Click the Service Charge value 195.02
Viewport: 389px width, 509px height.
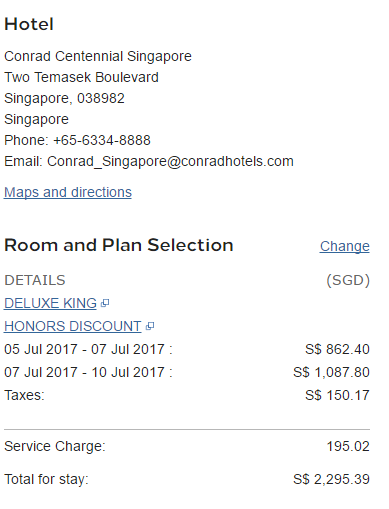pyautogui.click(x=348, y=446)
